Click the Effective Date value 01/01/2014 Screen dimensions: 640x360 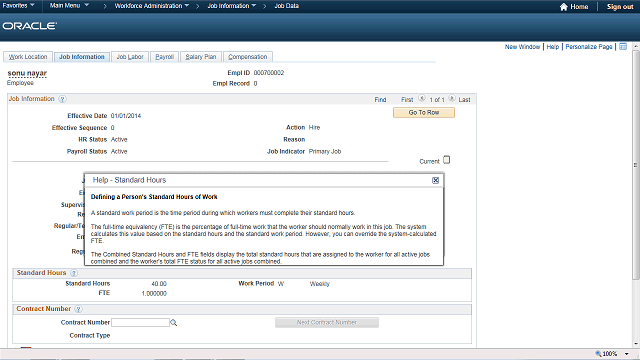point(126,116)
